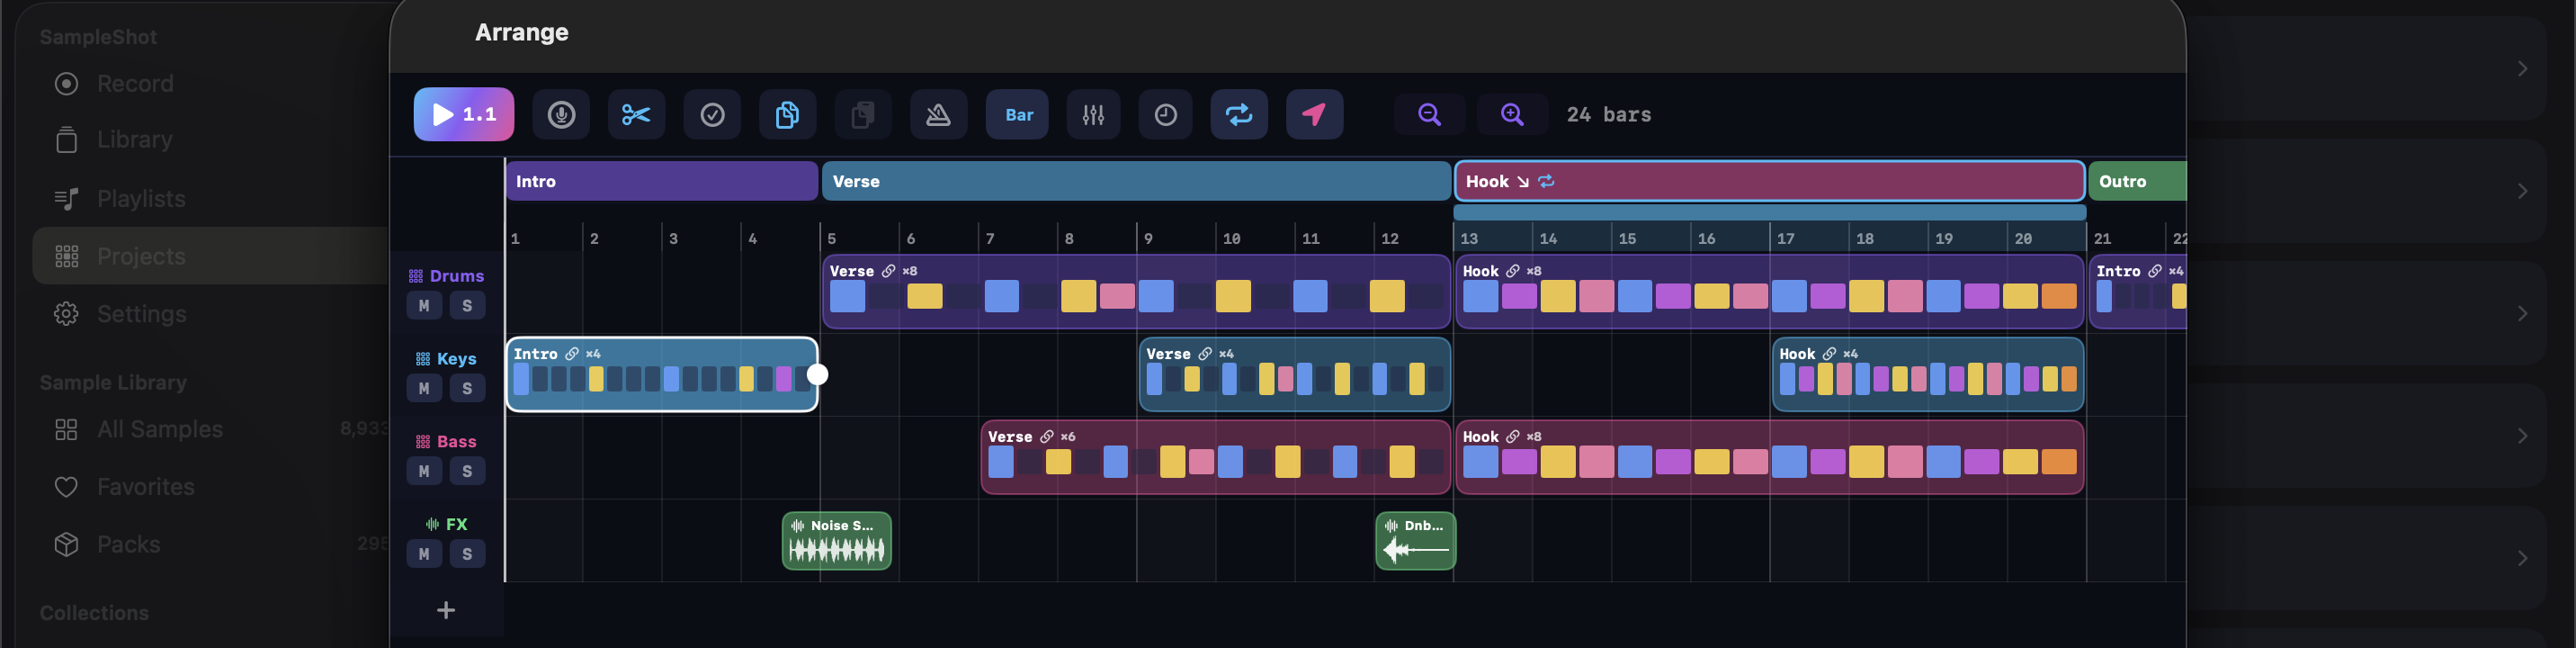Image resolution: width=2576 pixels, height=648 pixels.
Task: Click the link icon on Drums Verse clip
Action: (888, 271)
